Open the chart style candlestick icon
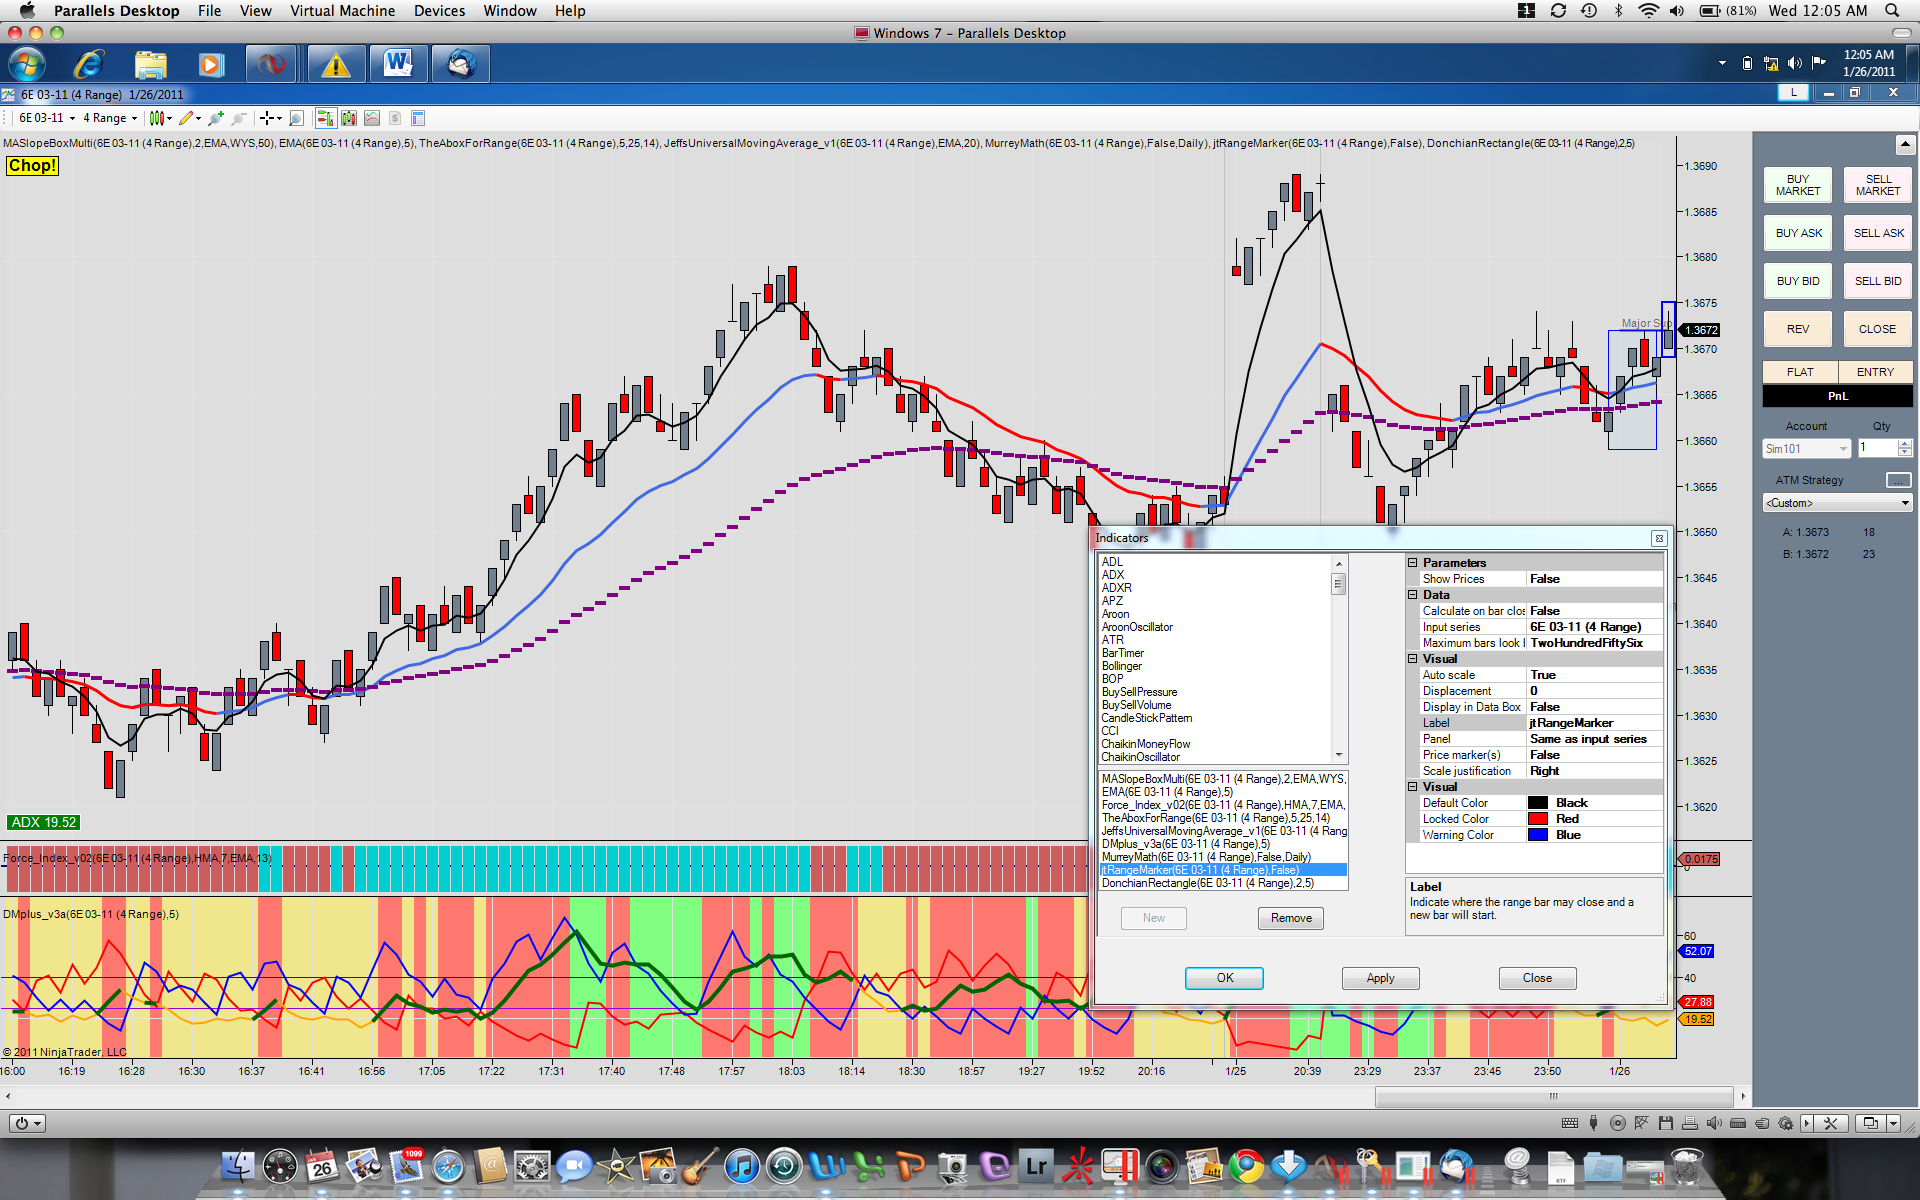 tap(157, 118)
